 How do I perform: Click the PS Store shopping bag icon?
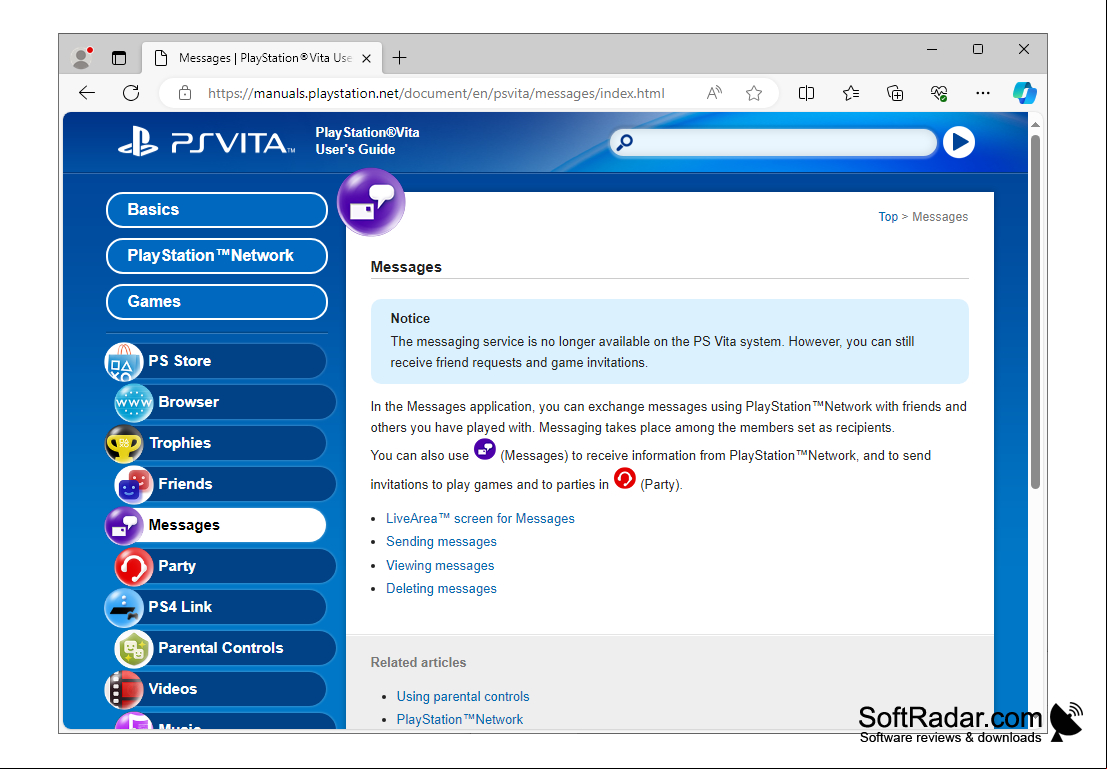[x=124, y=362]
